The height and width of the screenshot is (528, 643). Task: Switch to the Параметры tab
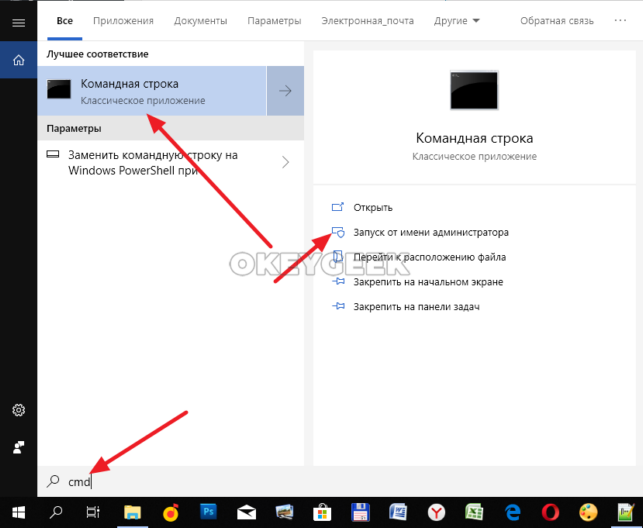274,21
